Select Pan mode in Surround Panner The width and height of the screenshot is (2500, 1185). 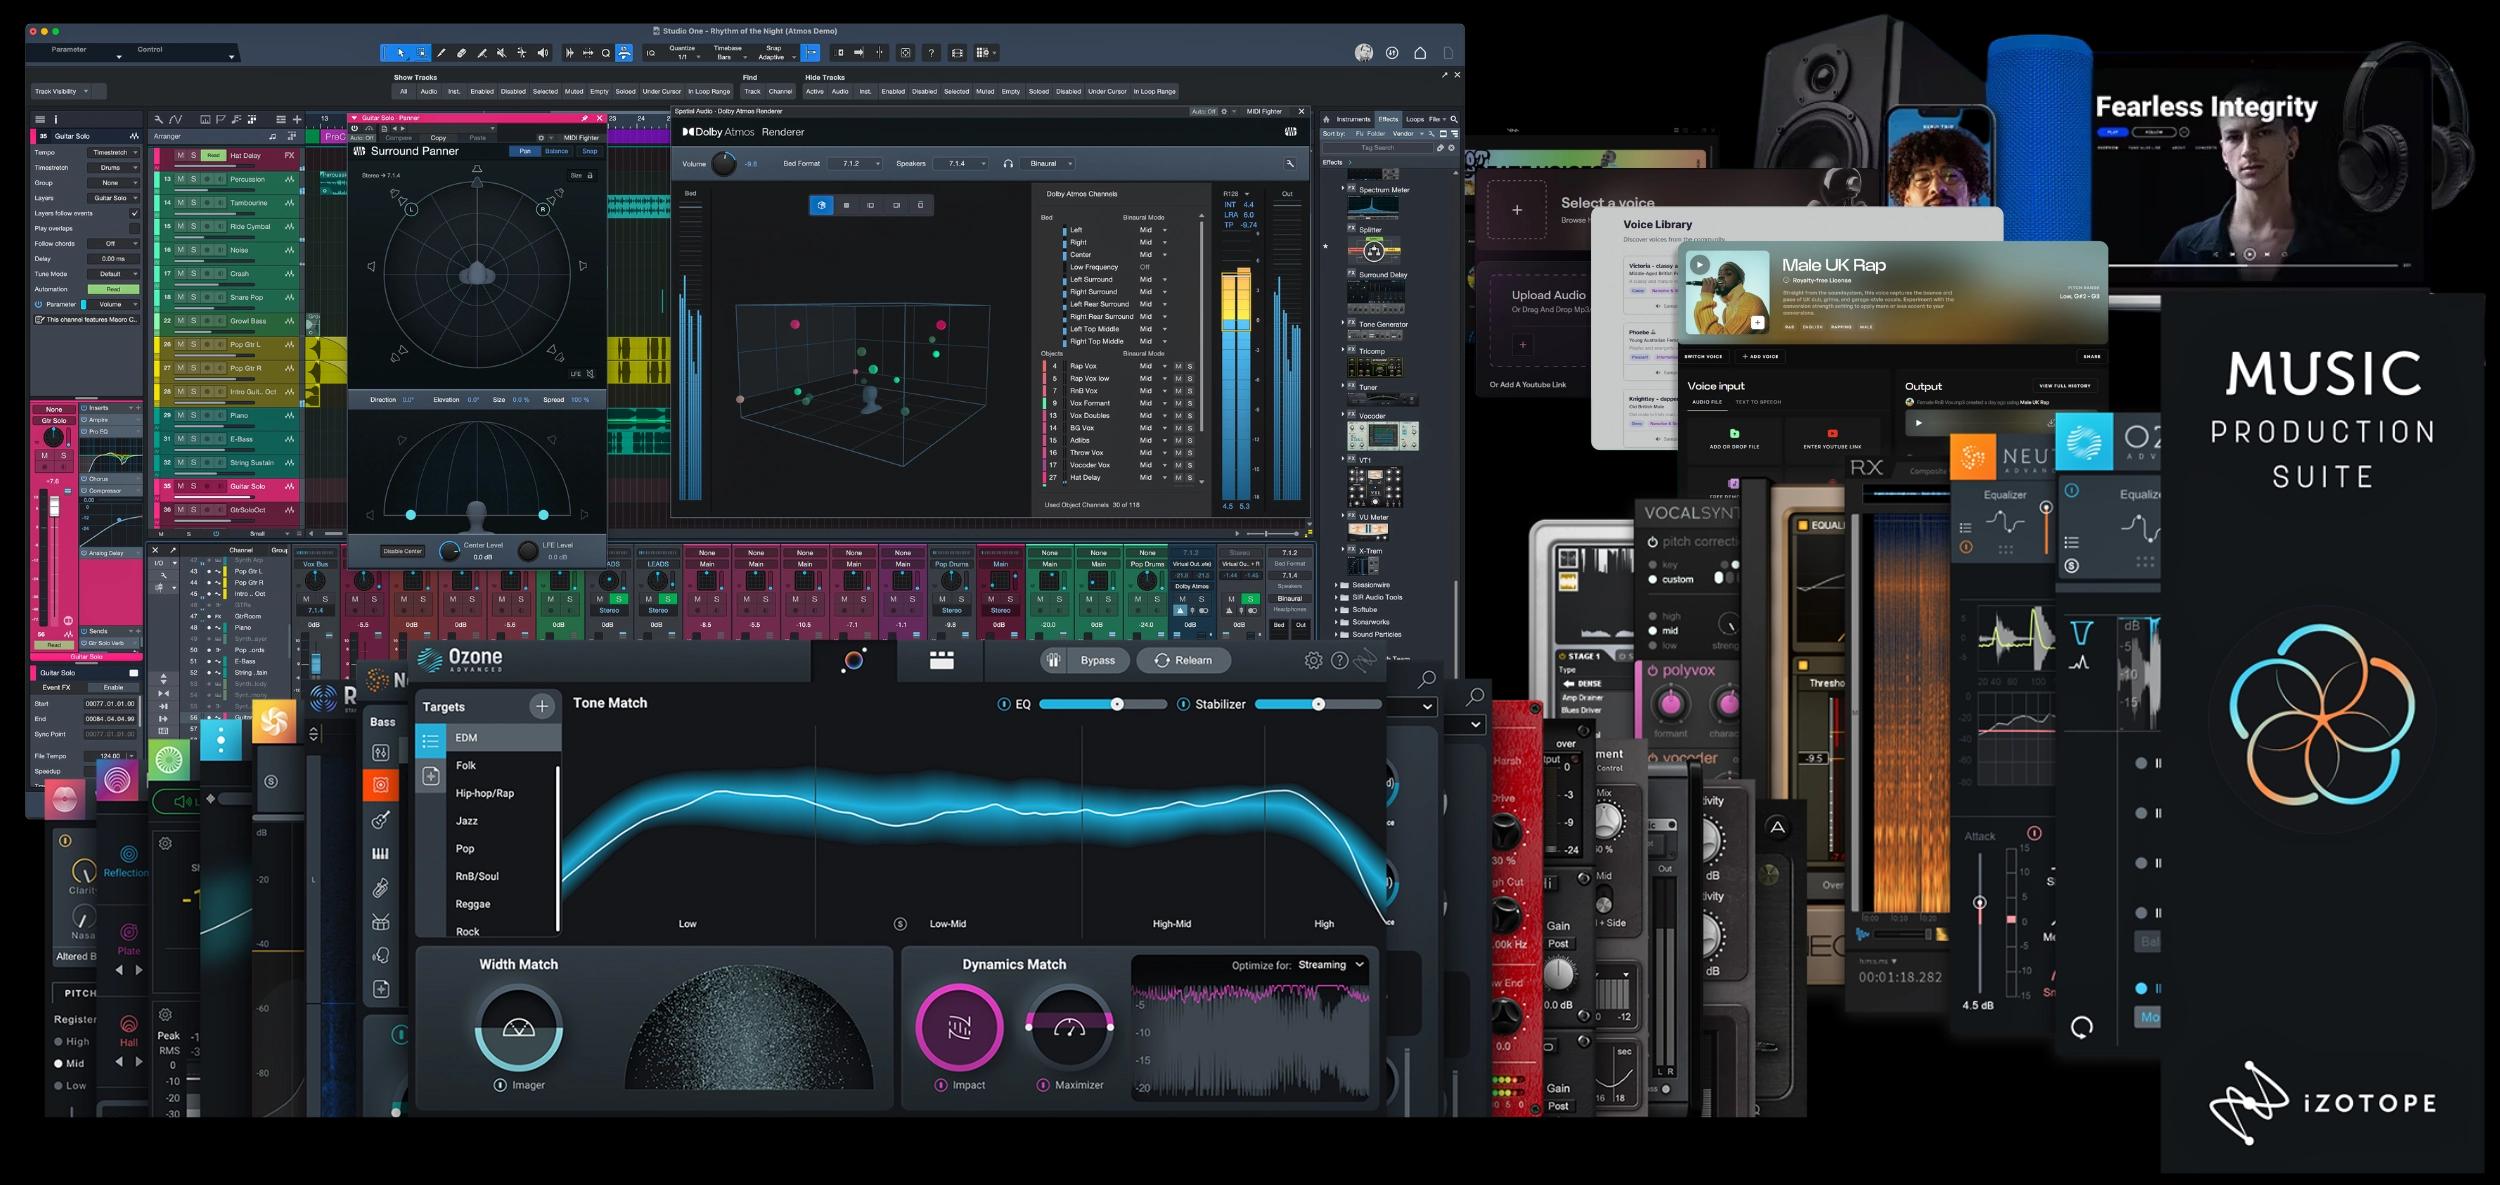coord(525,151)
